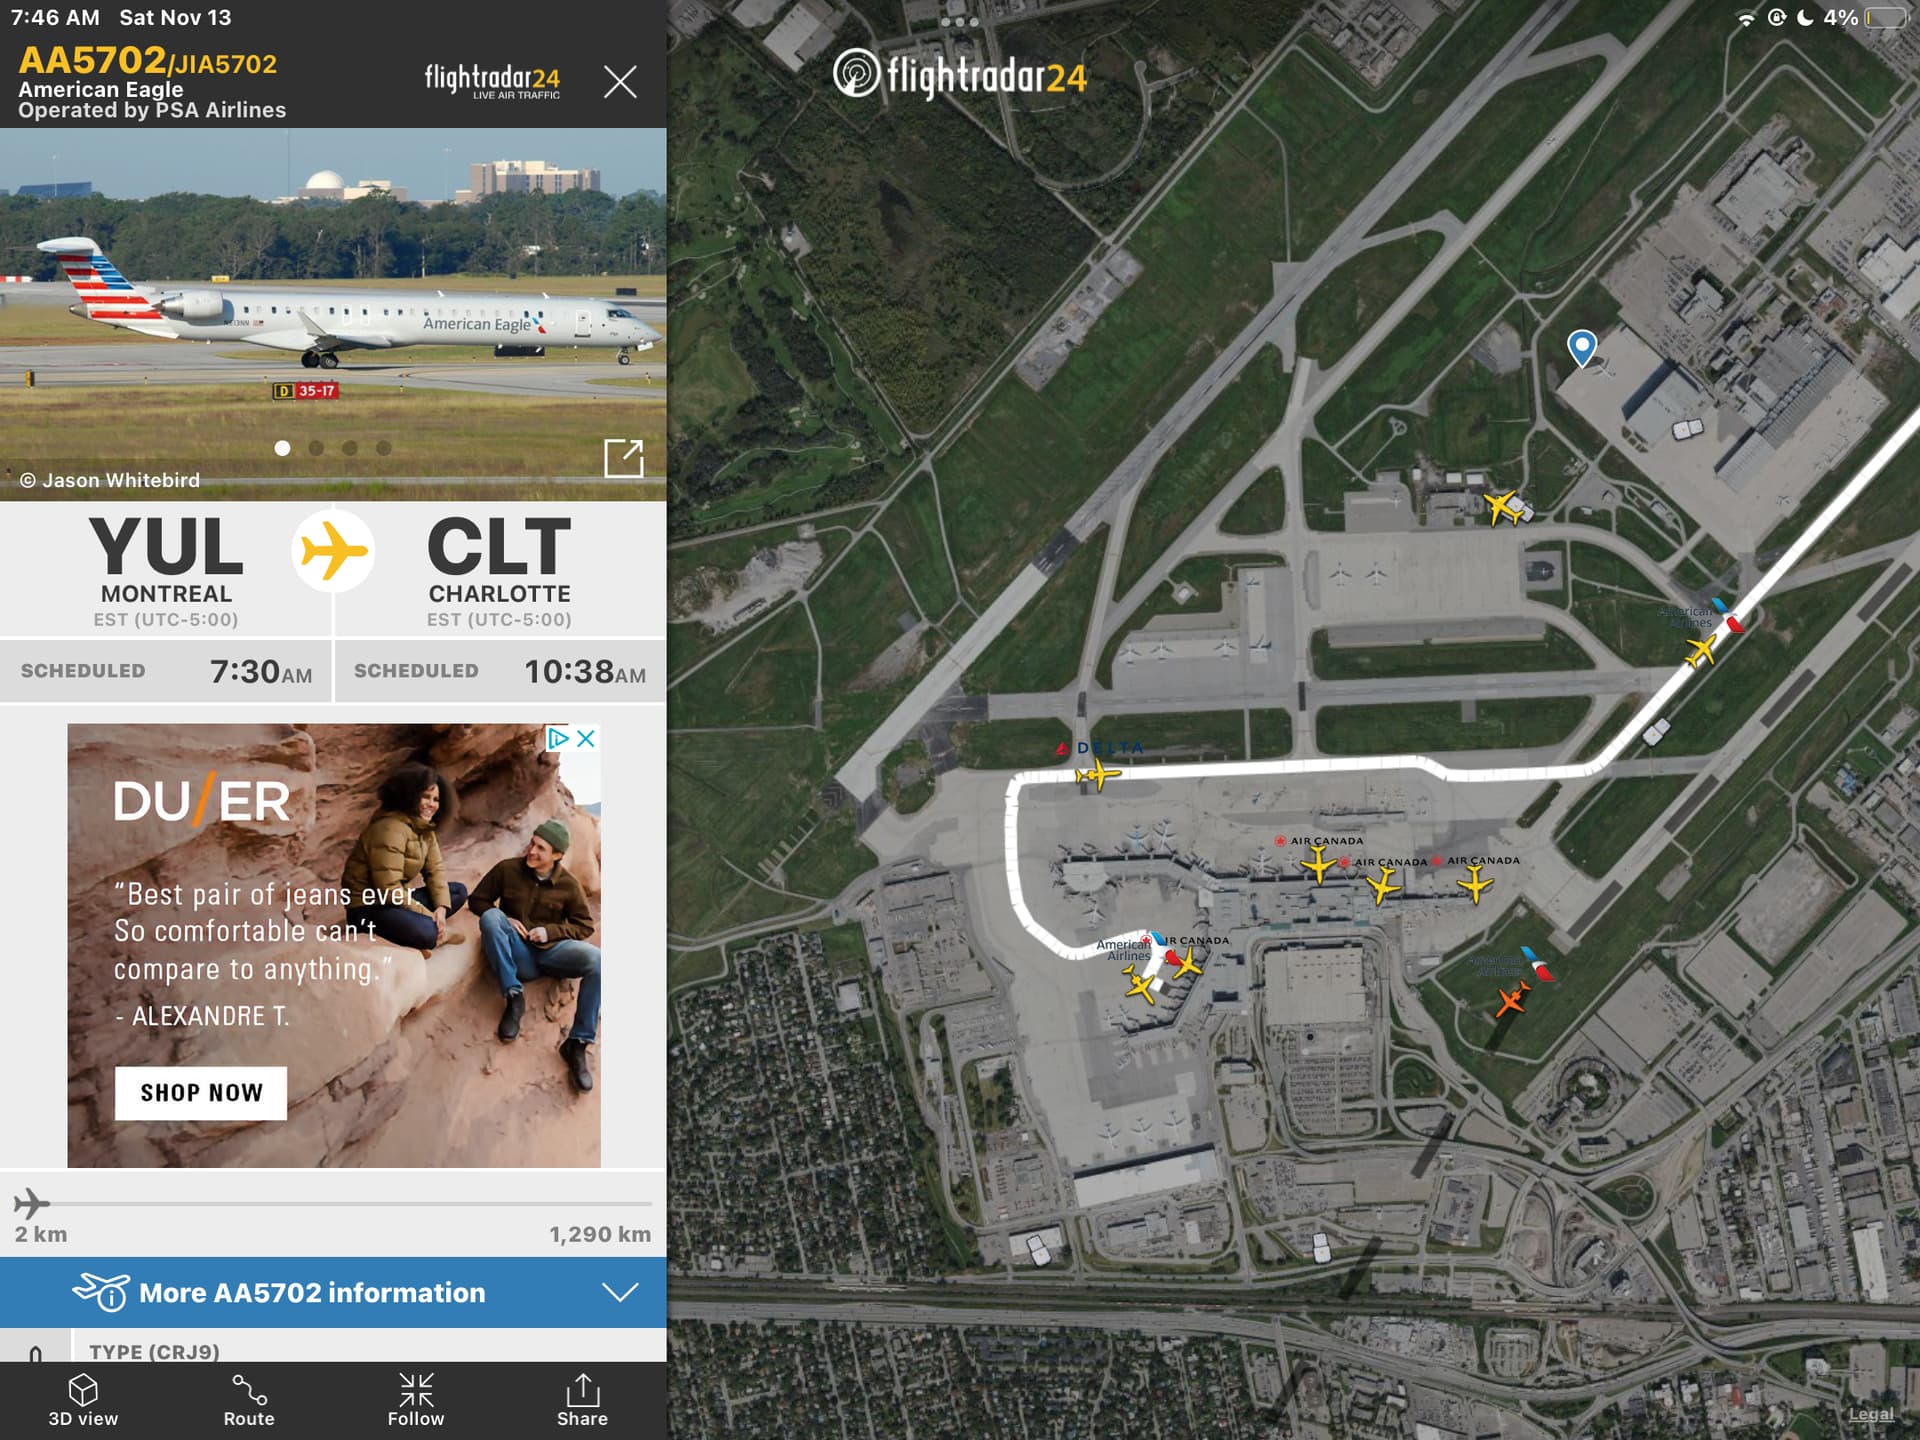Viewport: 1920px width, 1440px height.
Task: Click the chevron on the blue information bar
Action: pyautogui.click(x=620, y=1292)
